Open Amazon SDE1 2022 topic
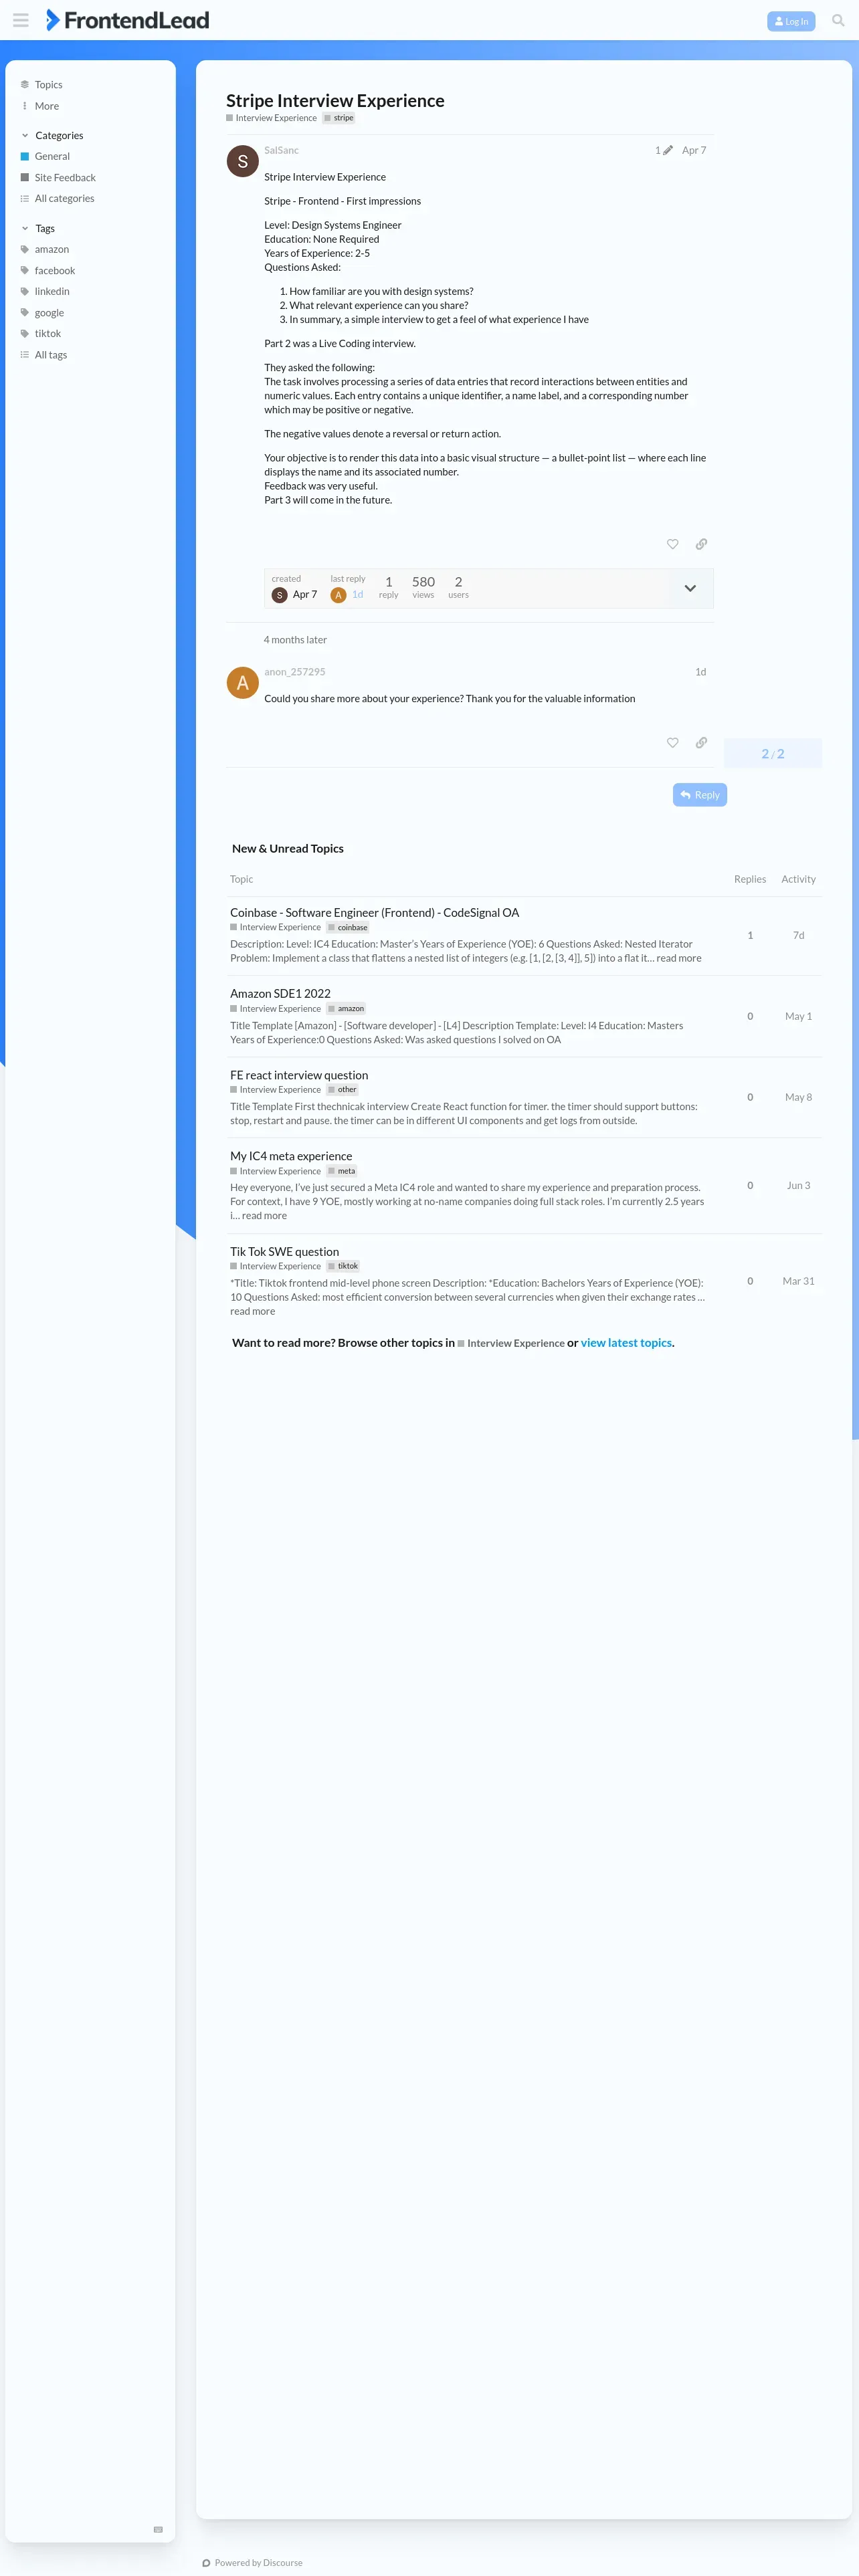The width and height of the screenshot is (859, 2576). coord(280,993)
